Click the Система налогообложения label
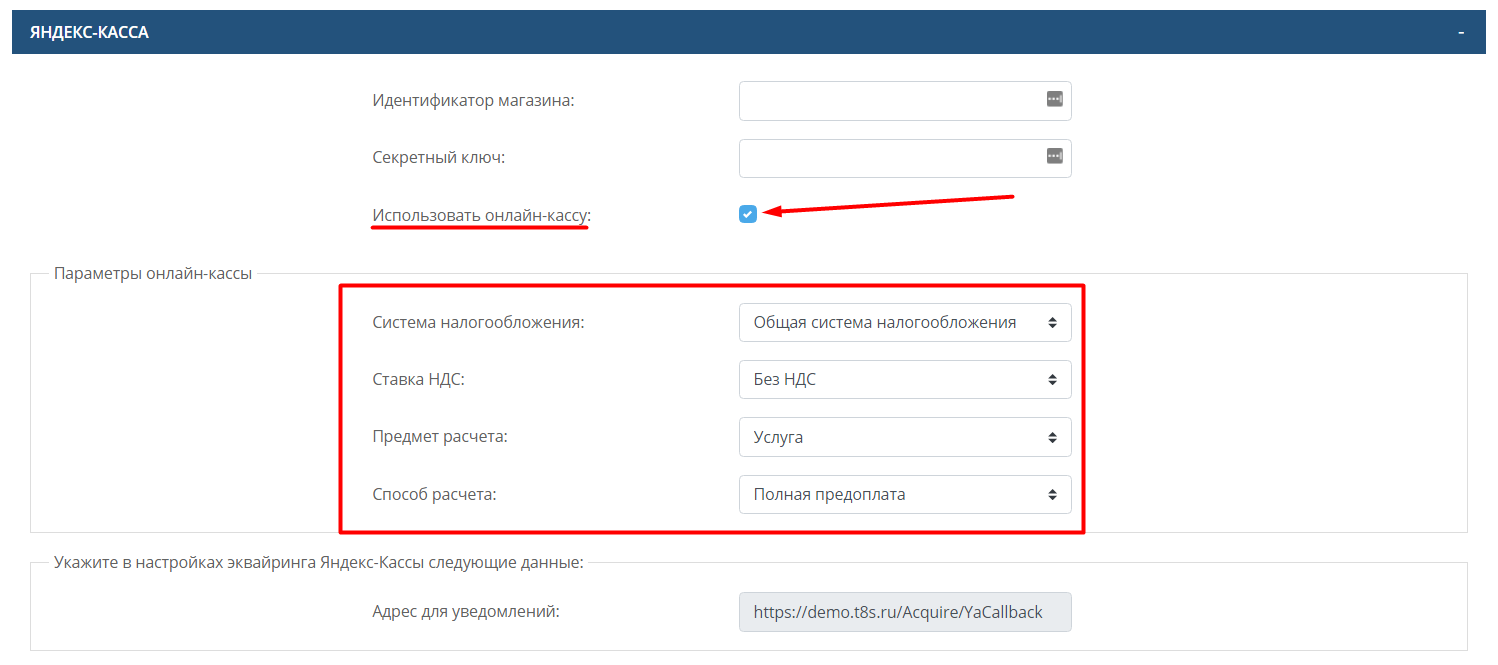 pyautogui.click(x=478, y=323)
